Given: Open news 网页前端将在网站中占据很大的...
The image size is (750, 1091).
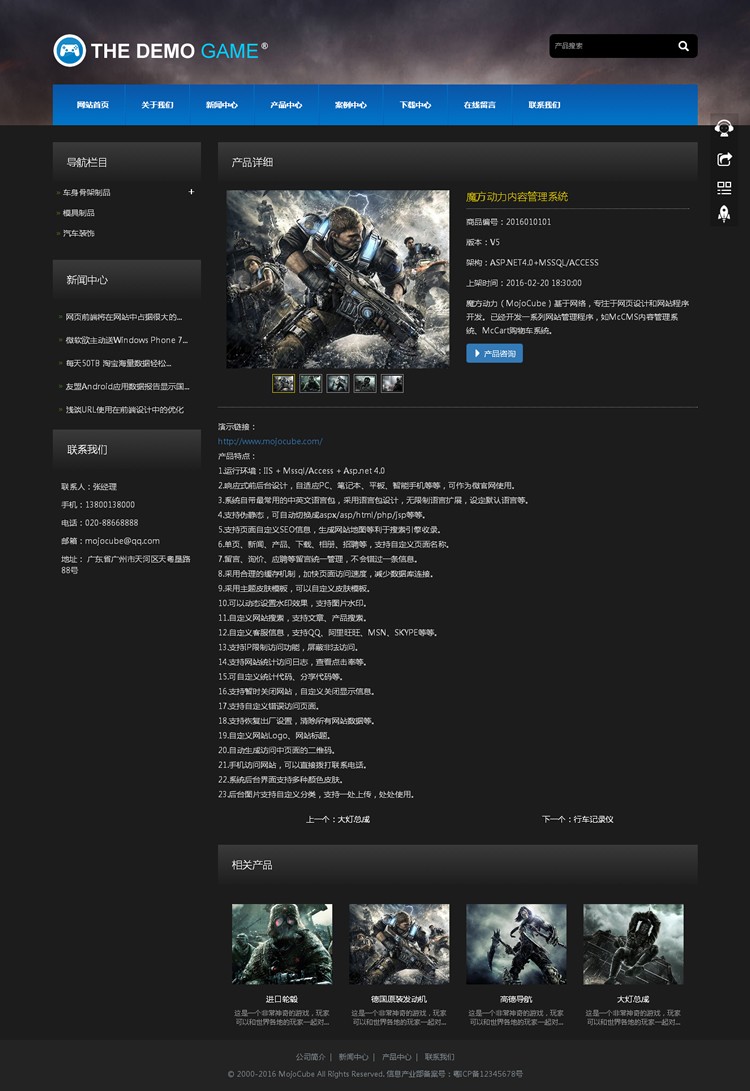Looking at the screenshot, I should pyautogui.click(x=123, y=317).
